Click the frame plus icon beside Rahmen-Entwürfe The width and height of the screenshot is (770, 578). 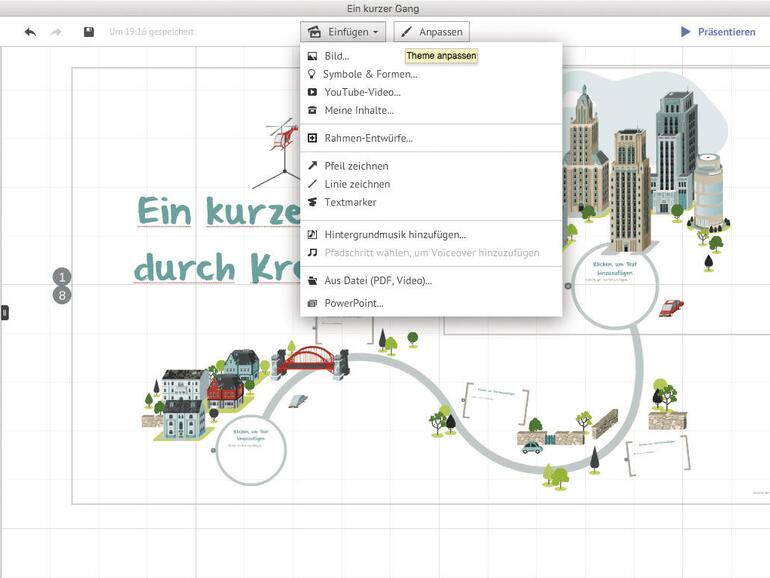[312, 138]
